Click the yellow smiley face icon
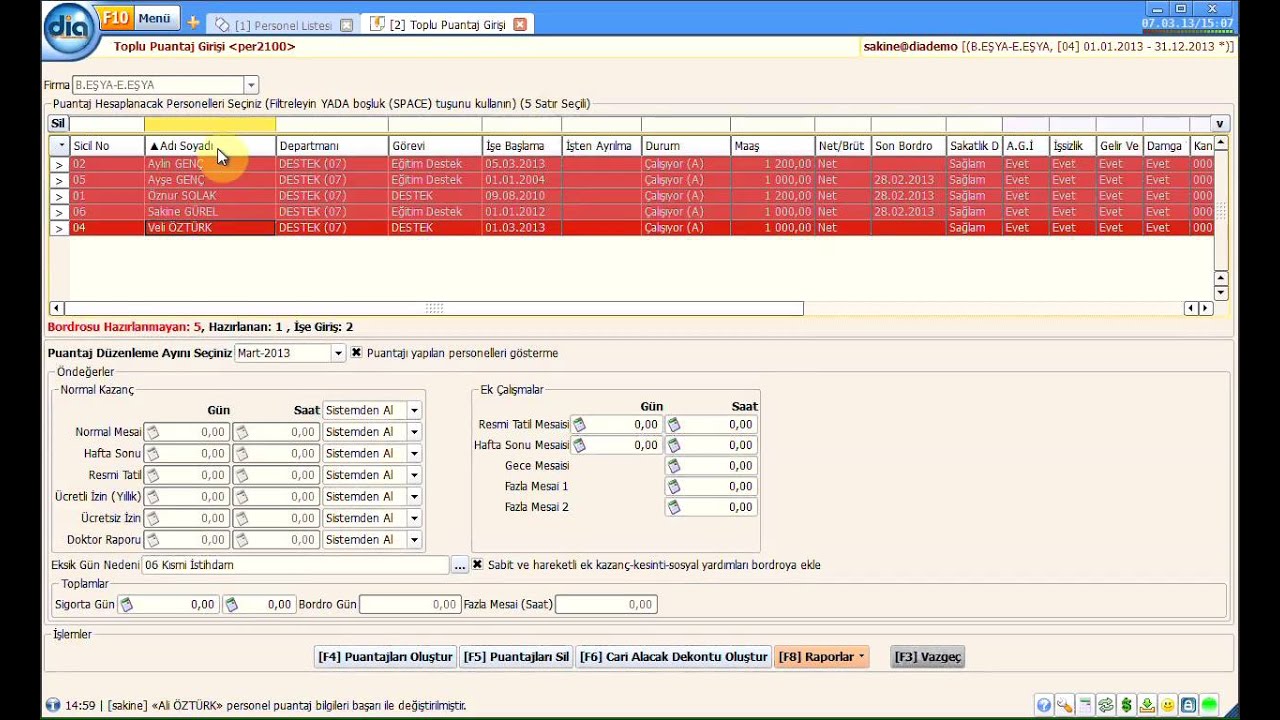Image resolution: width=1280 pixels, height=720 pixels. 1168,705
